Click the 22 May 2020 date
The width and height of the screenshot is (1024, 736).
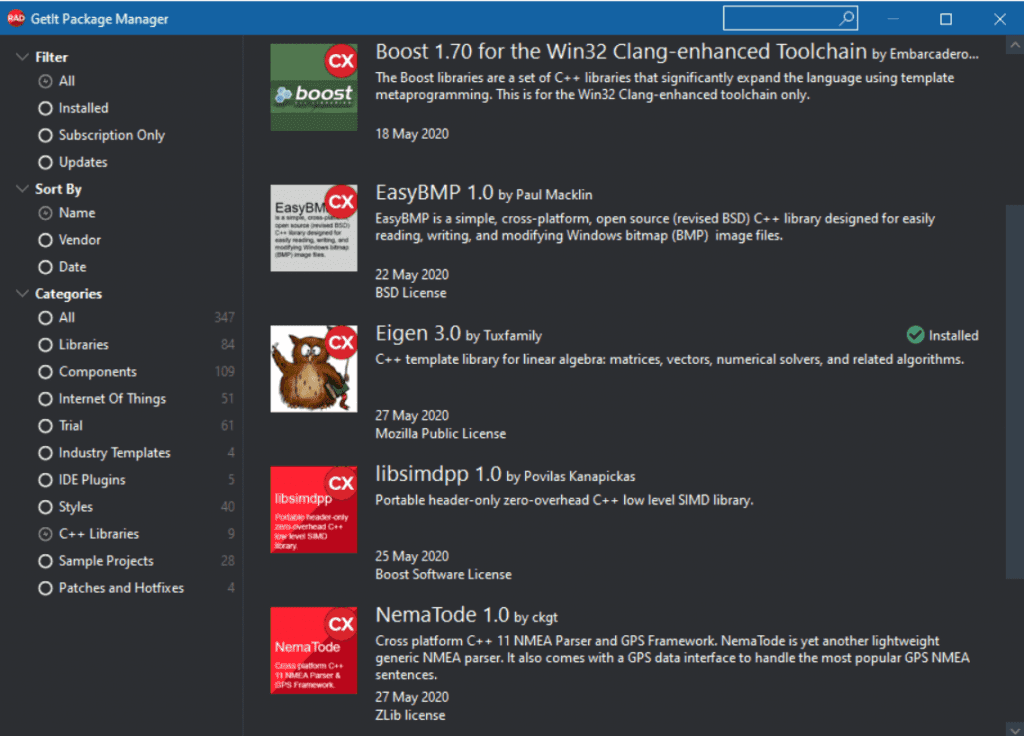(x=412, y=274)
